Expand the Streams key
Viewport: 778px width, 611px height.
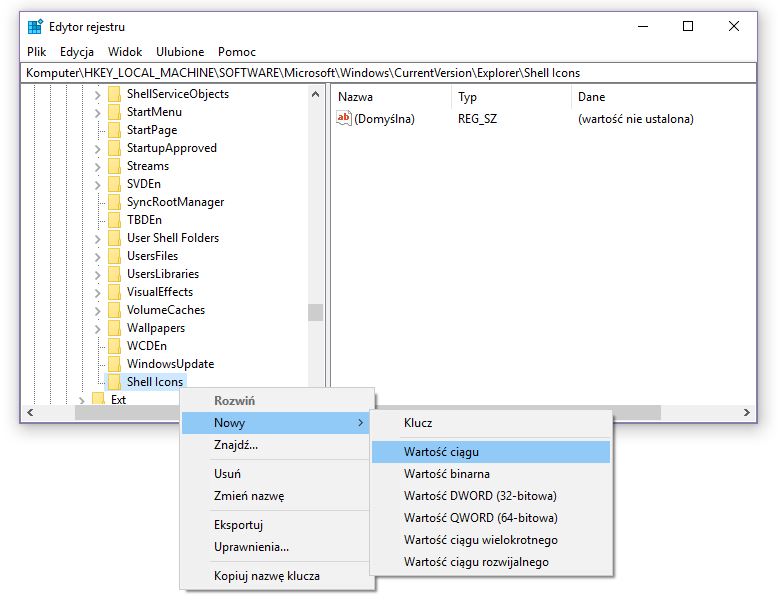(x=97, y=167)
